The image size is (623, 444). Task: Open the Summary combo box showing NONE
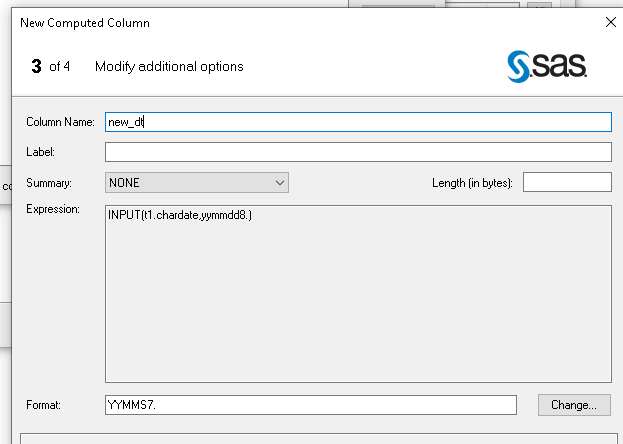coord(196,183)
